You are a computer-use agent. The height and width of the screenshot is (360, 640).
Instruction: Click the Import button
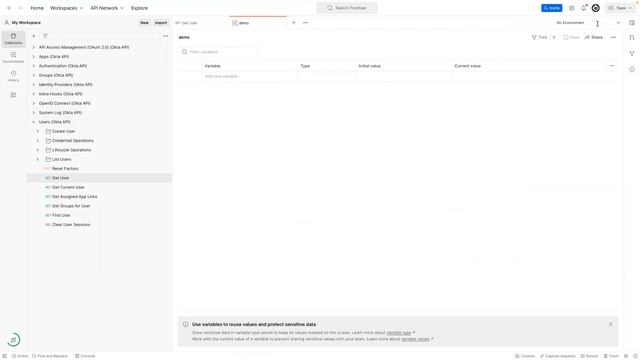(x=161, y=23)
